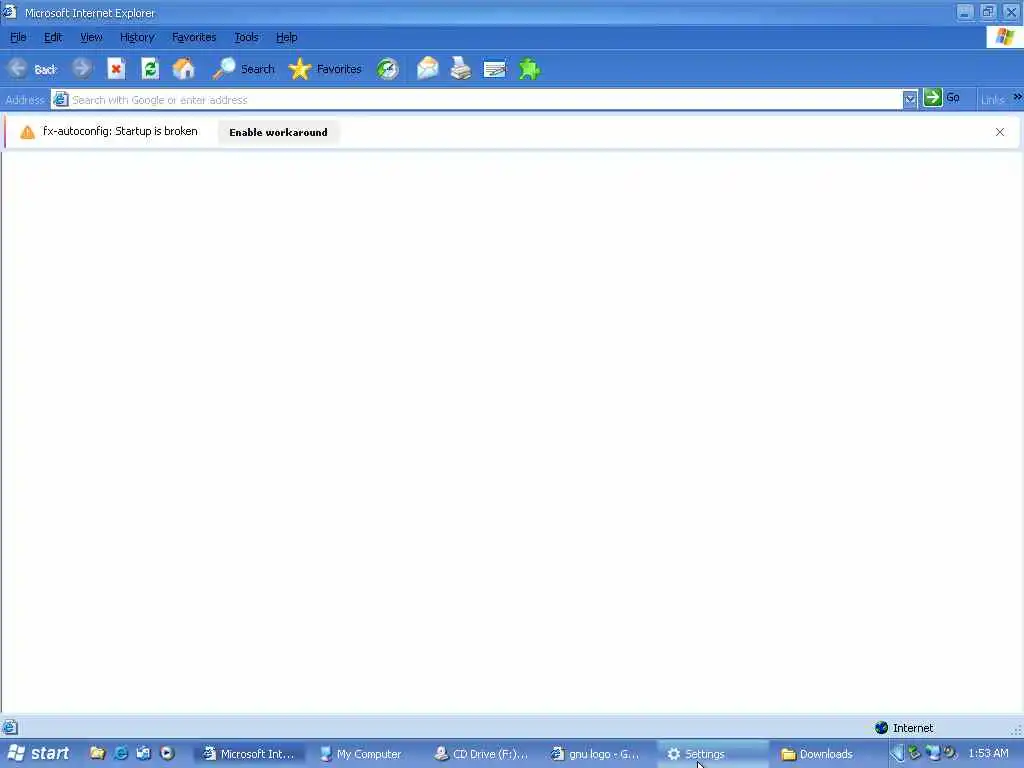
Task: Open the Edit menu
Action: pos(53,37)
